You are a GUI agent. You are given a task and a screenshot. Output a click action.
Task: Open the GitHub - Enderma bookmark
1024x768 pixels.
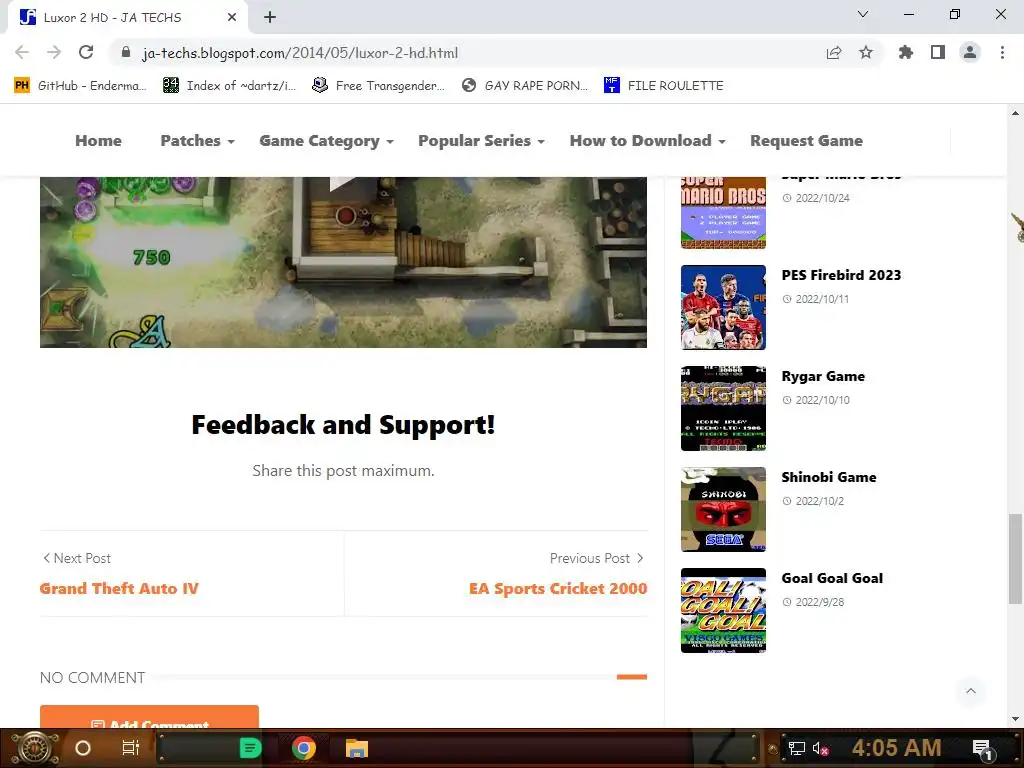(x=80, y=86)
